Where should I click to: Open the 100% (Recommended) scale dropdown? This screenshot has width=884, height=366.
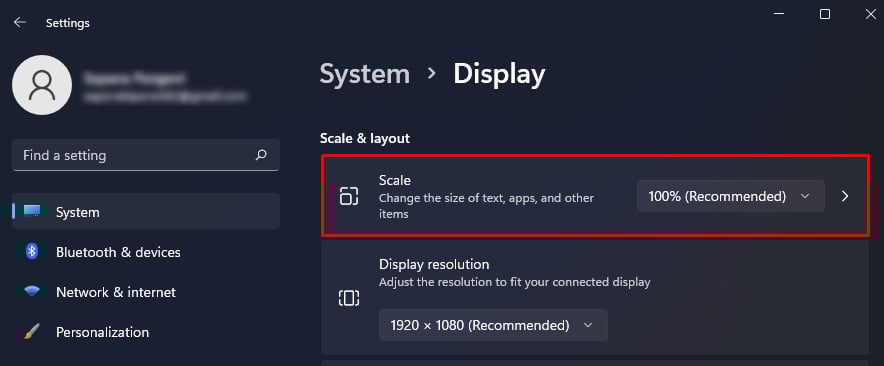coord(731,196)
